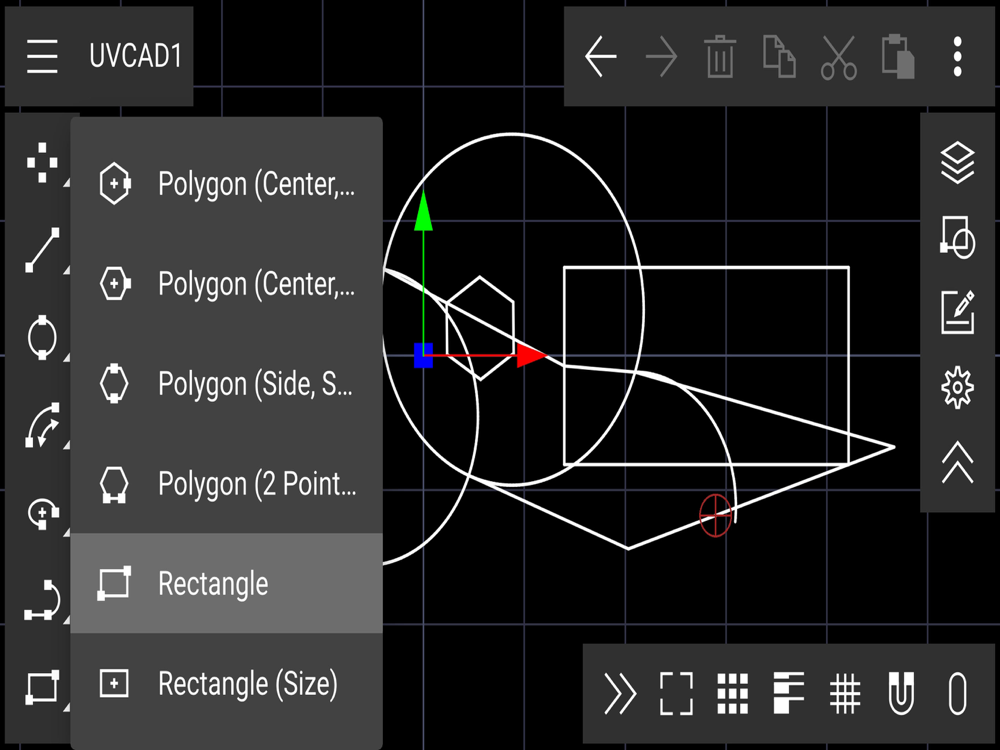Click the red snap marker on canvas
The height and width of the screenshot is (750, 1000).
[715, 515]
